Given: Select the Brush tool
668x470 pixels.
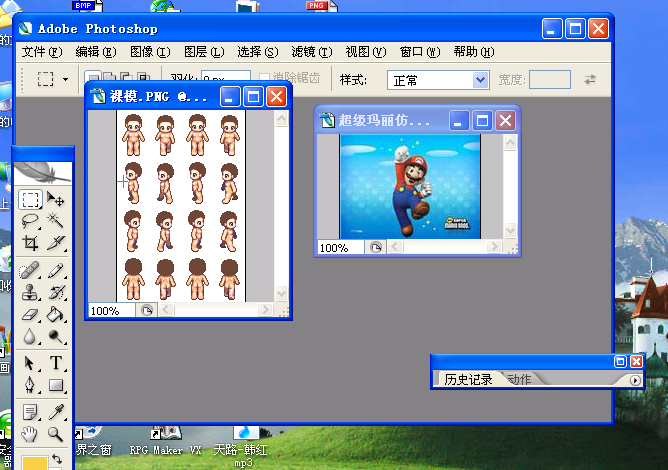Looking at the screenshot, I should coord(55,270).
